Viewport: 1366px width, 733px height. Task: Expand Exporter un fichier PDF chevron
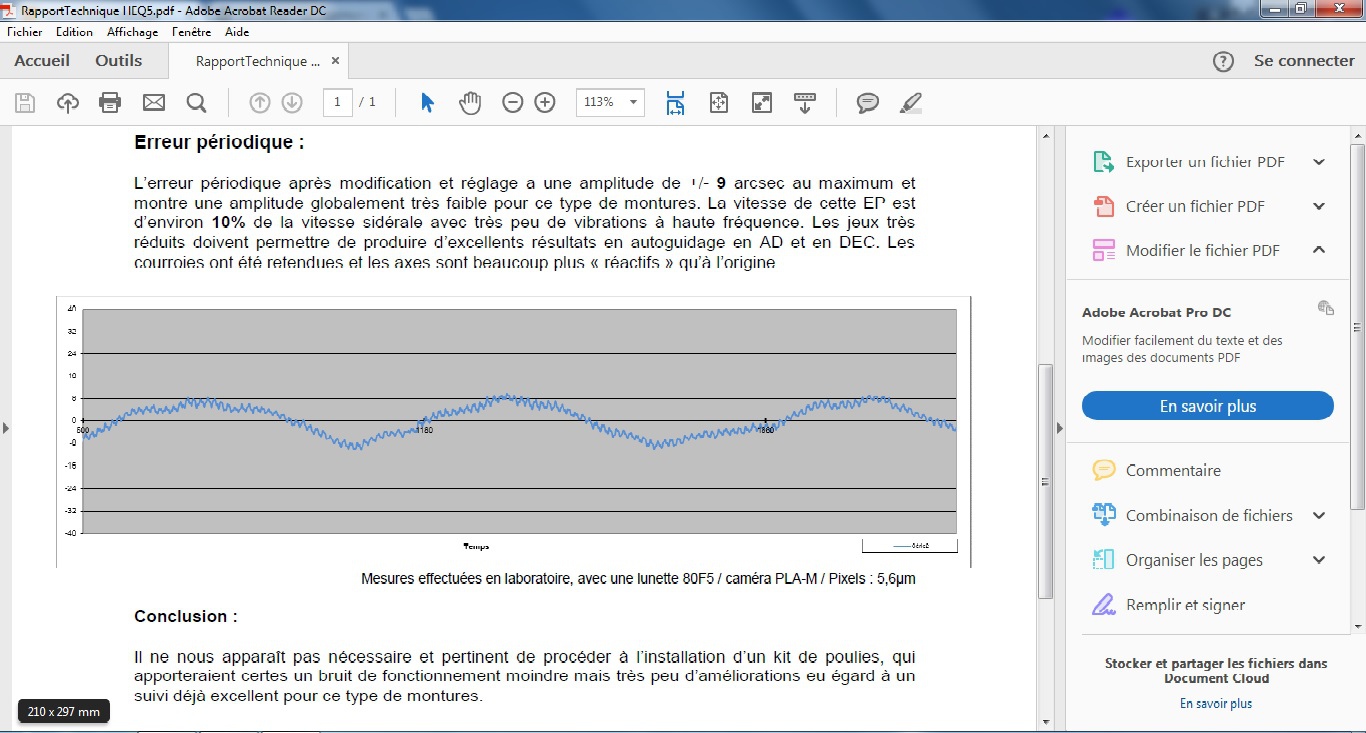1319,162
